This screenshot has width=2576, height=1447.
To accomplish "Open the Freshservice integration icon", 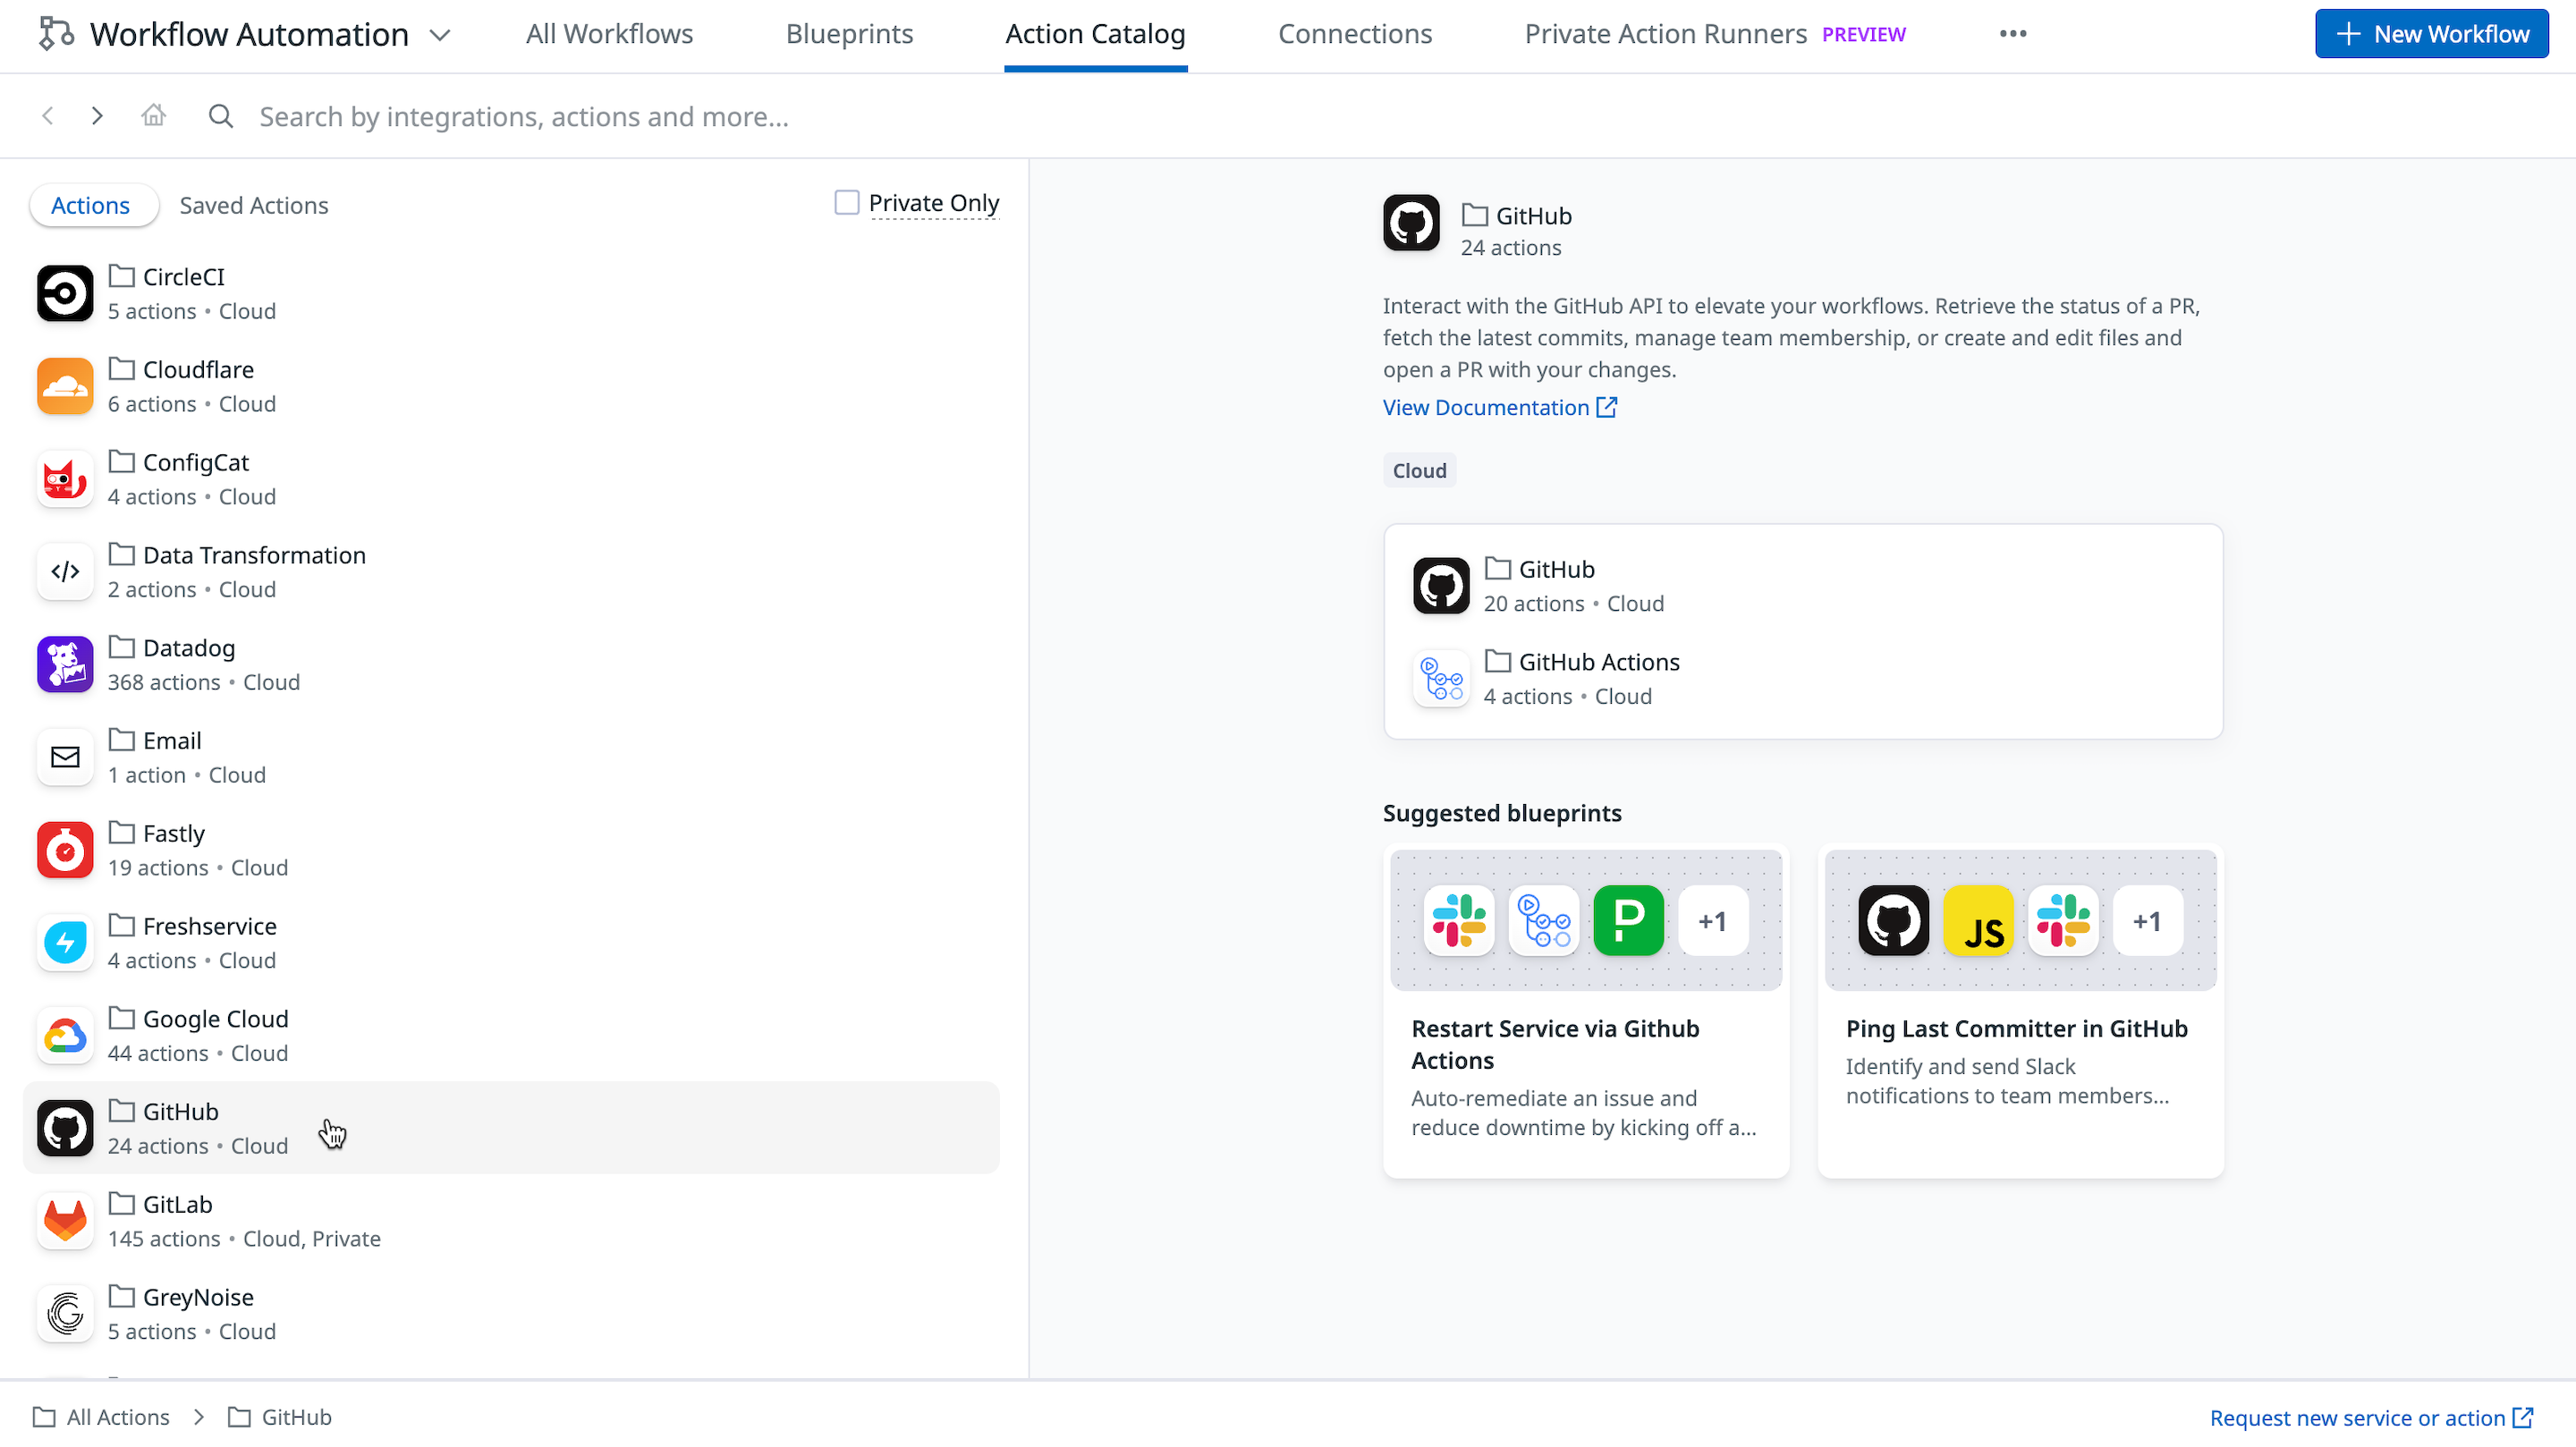I will tap(65, 943).
